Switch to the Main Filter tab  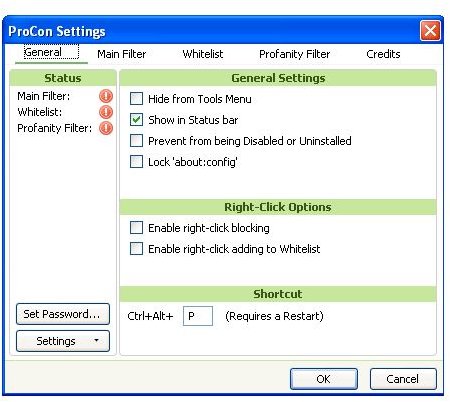tap(122, 54)
